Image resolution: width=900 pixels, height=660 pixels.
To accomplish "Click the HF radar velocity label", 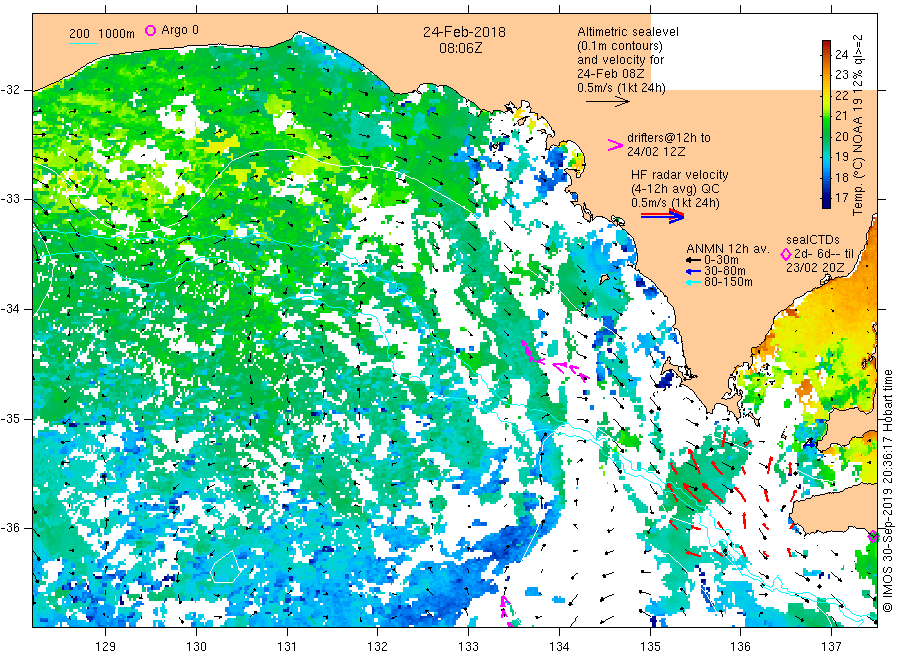I will pos(680,175).
